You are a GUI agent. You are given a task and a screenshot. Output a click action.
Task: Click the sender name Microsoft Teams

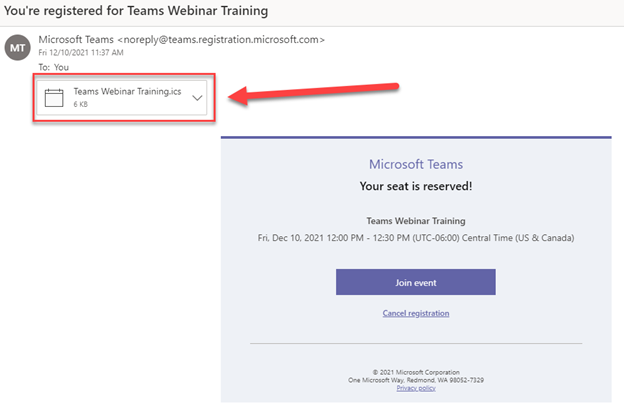click(x=78, y=39)
